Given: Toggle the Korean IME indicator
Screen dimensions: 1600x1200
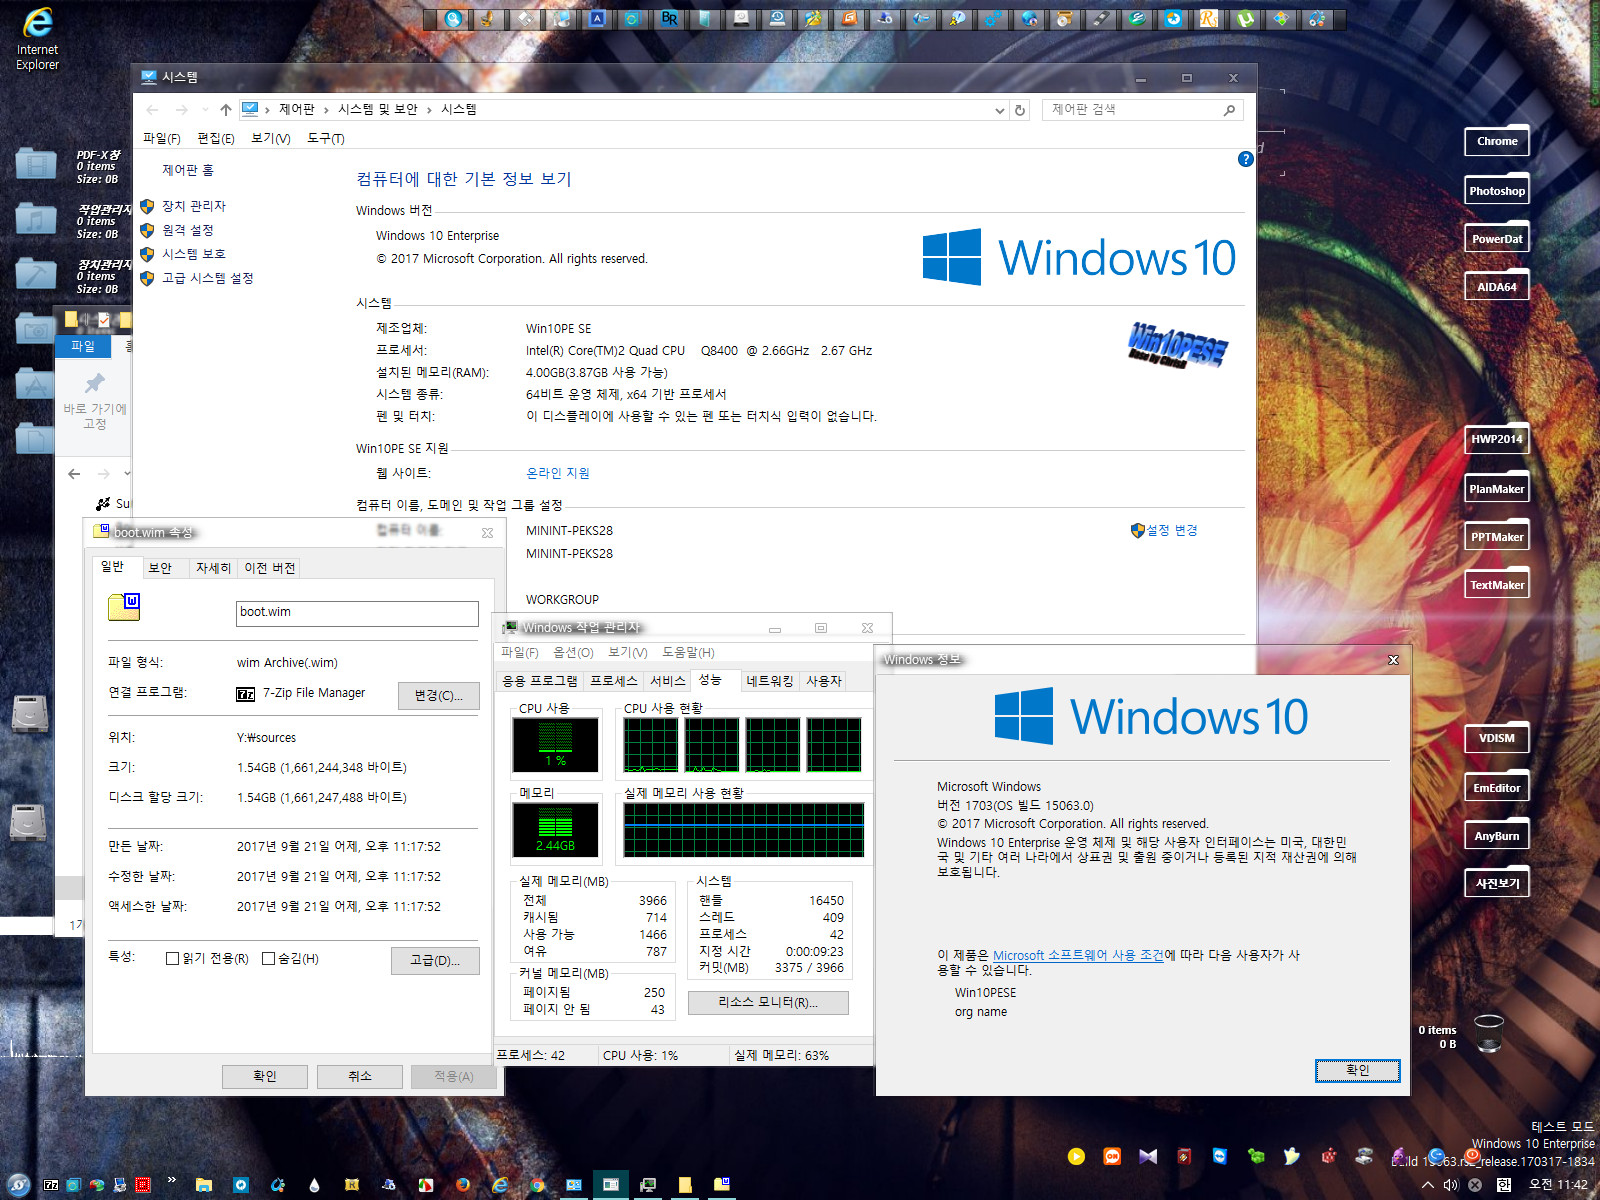Looking at the screenshot, I should 1503,1185.
